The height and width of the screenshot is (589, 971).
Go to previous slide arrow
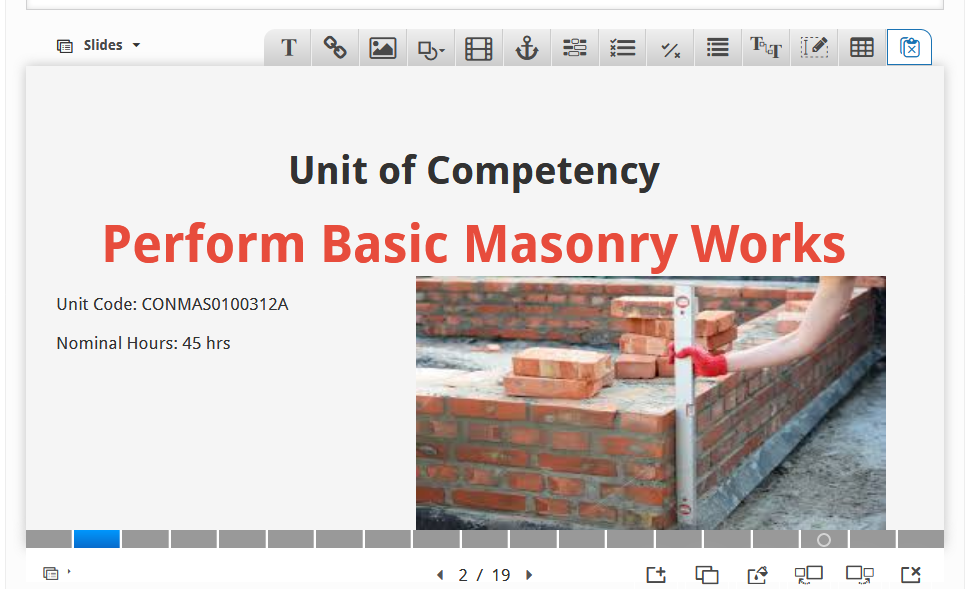coord(440,575)
